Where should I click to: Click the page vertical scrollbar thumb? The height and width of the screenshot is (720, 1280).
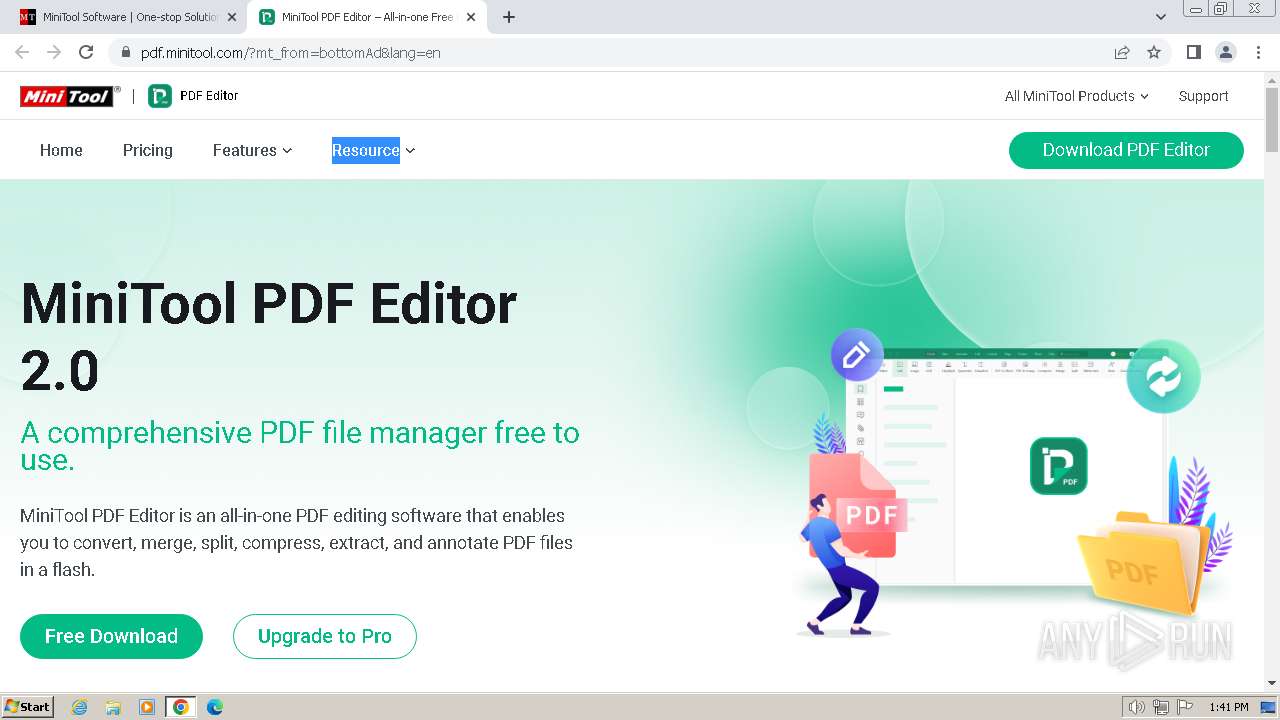tap(1272, 120)
